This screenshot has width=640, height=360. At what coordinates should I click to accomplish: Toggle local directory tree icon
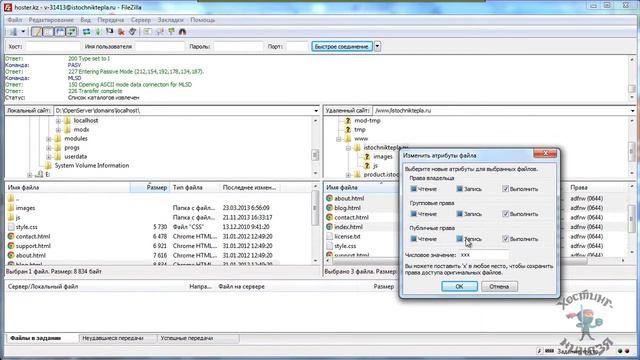point(48,32)
